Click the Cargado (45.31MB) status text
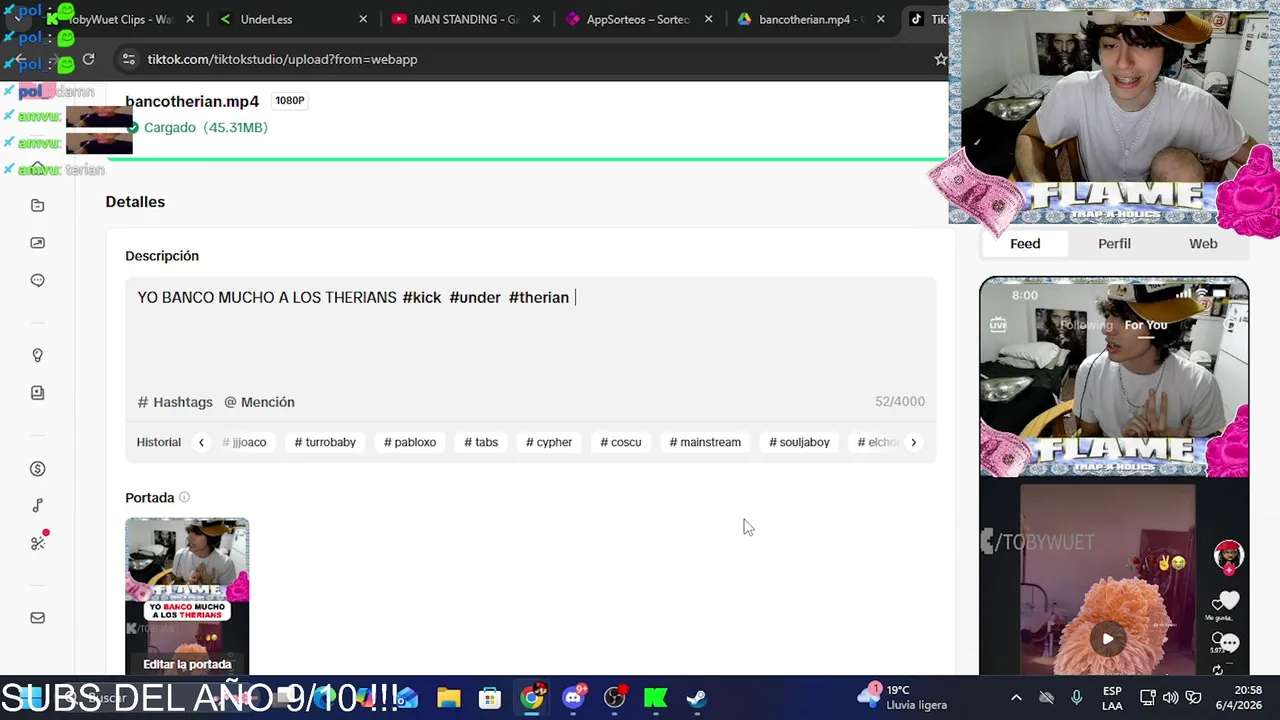 tap(205, 127)
